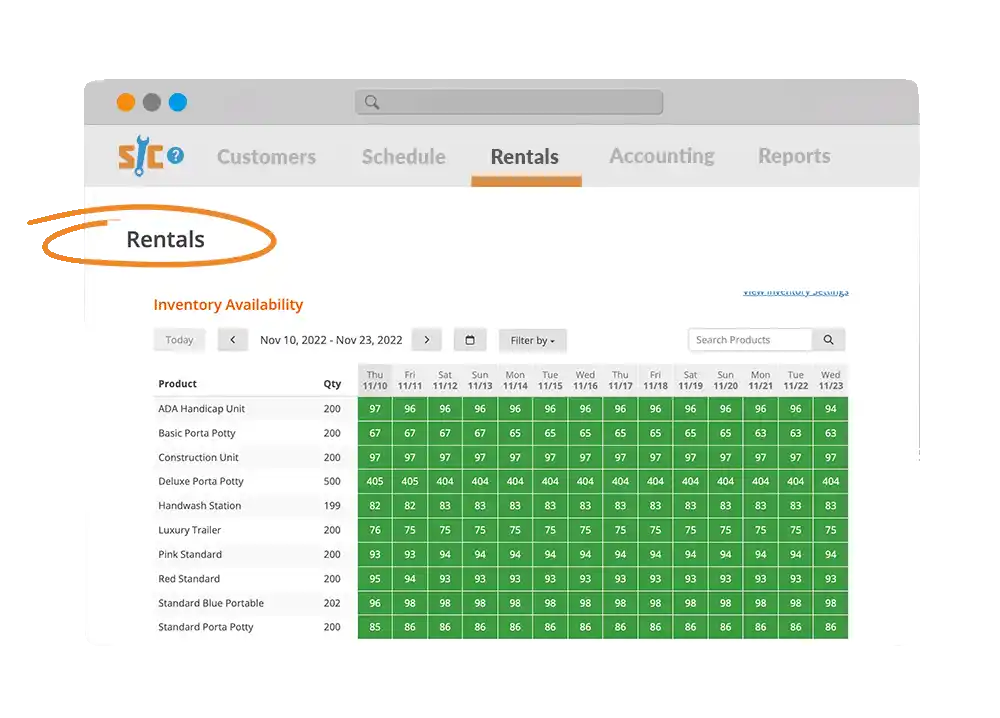Viewport: 1000px width, 718px height.
Task: Click the Today button
Action: tap(179, 340)
